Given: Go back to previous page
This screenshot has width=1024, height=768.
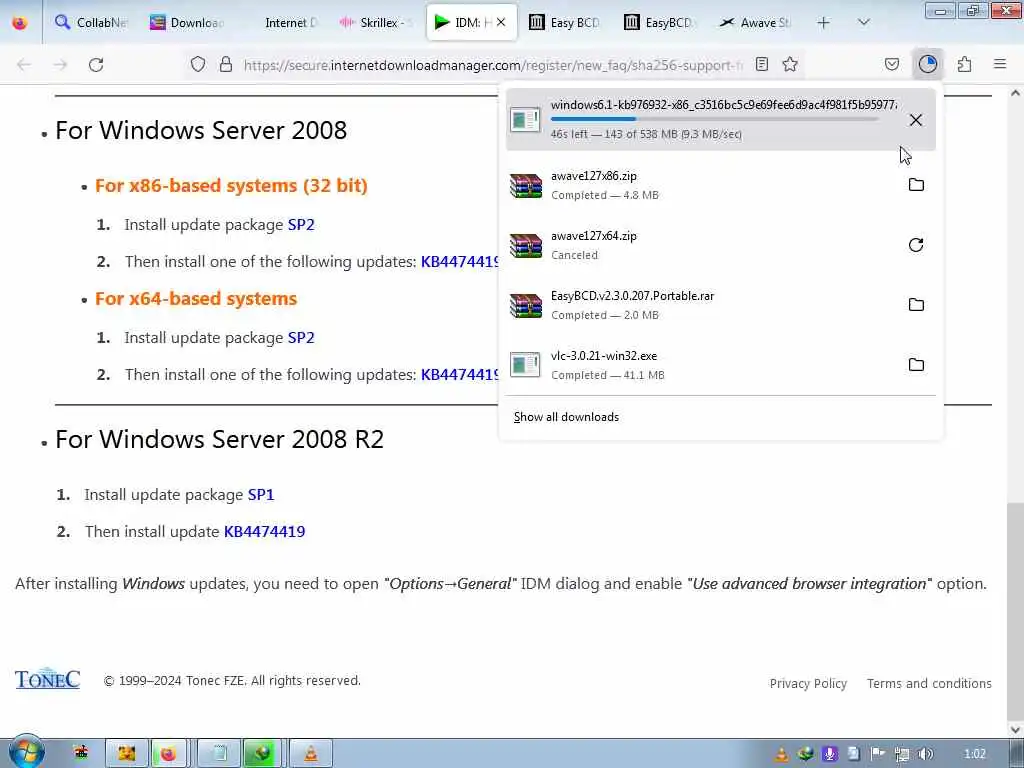Looking at the screenshot, I should point(24,65).
